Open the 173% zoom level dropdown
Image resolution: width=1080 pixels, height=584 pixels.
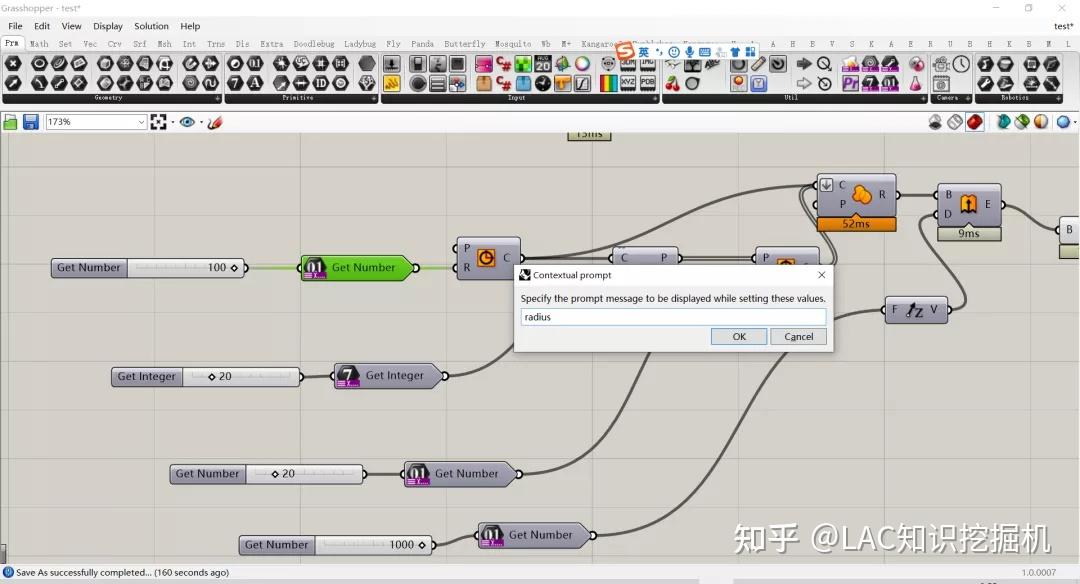click(x=141, y=123)
